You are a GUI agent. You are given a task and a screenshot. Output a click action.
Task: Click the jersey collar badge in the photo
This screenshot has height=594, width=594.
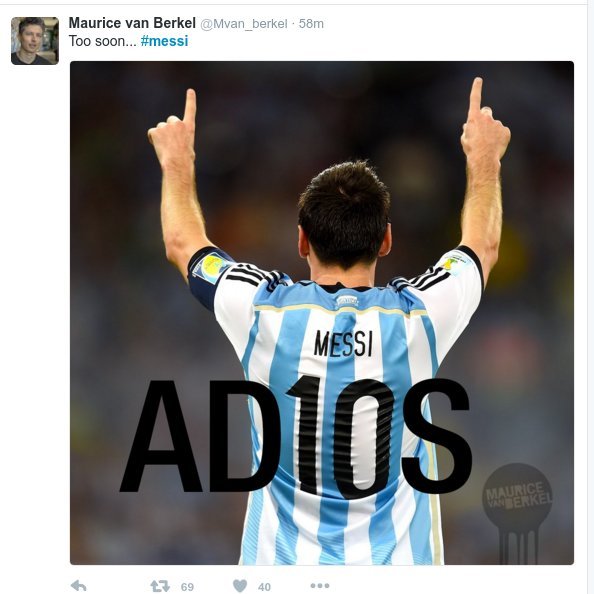347,301
